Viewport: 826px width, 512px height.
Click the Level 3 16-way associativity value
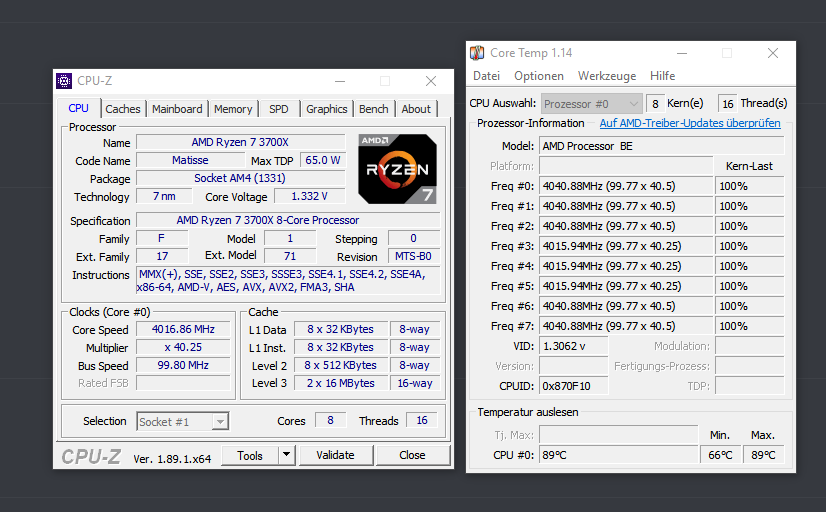click(415, 383)
